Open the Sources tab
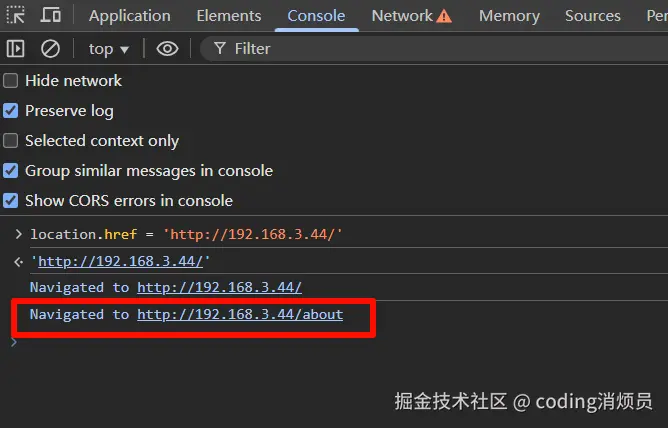The image size is (668, 428). click(x=592, y=16)
